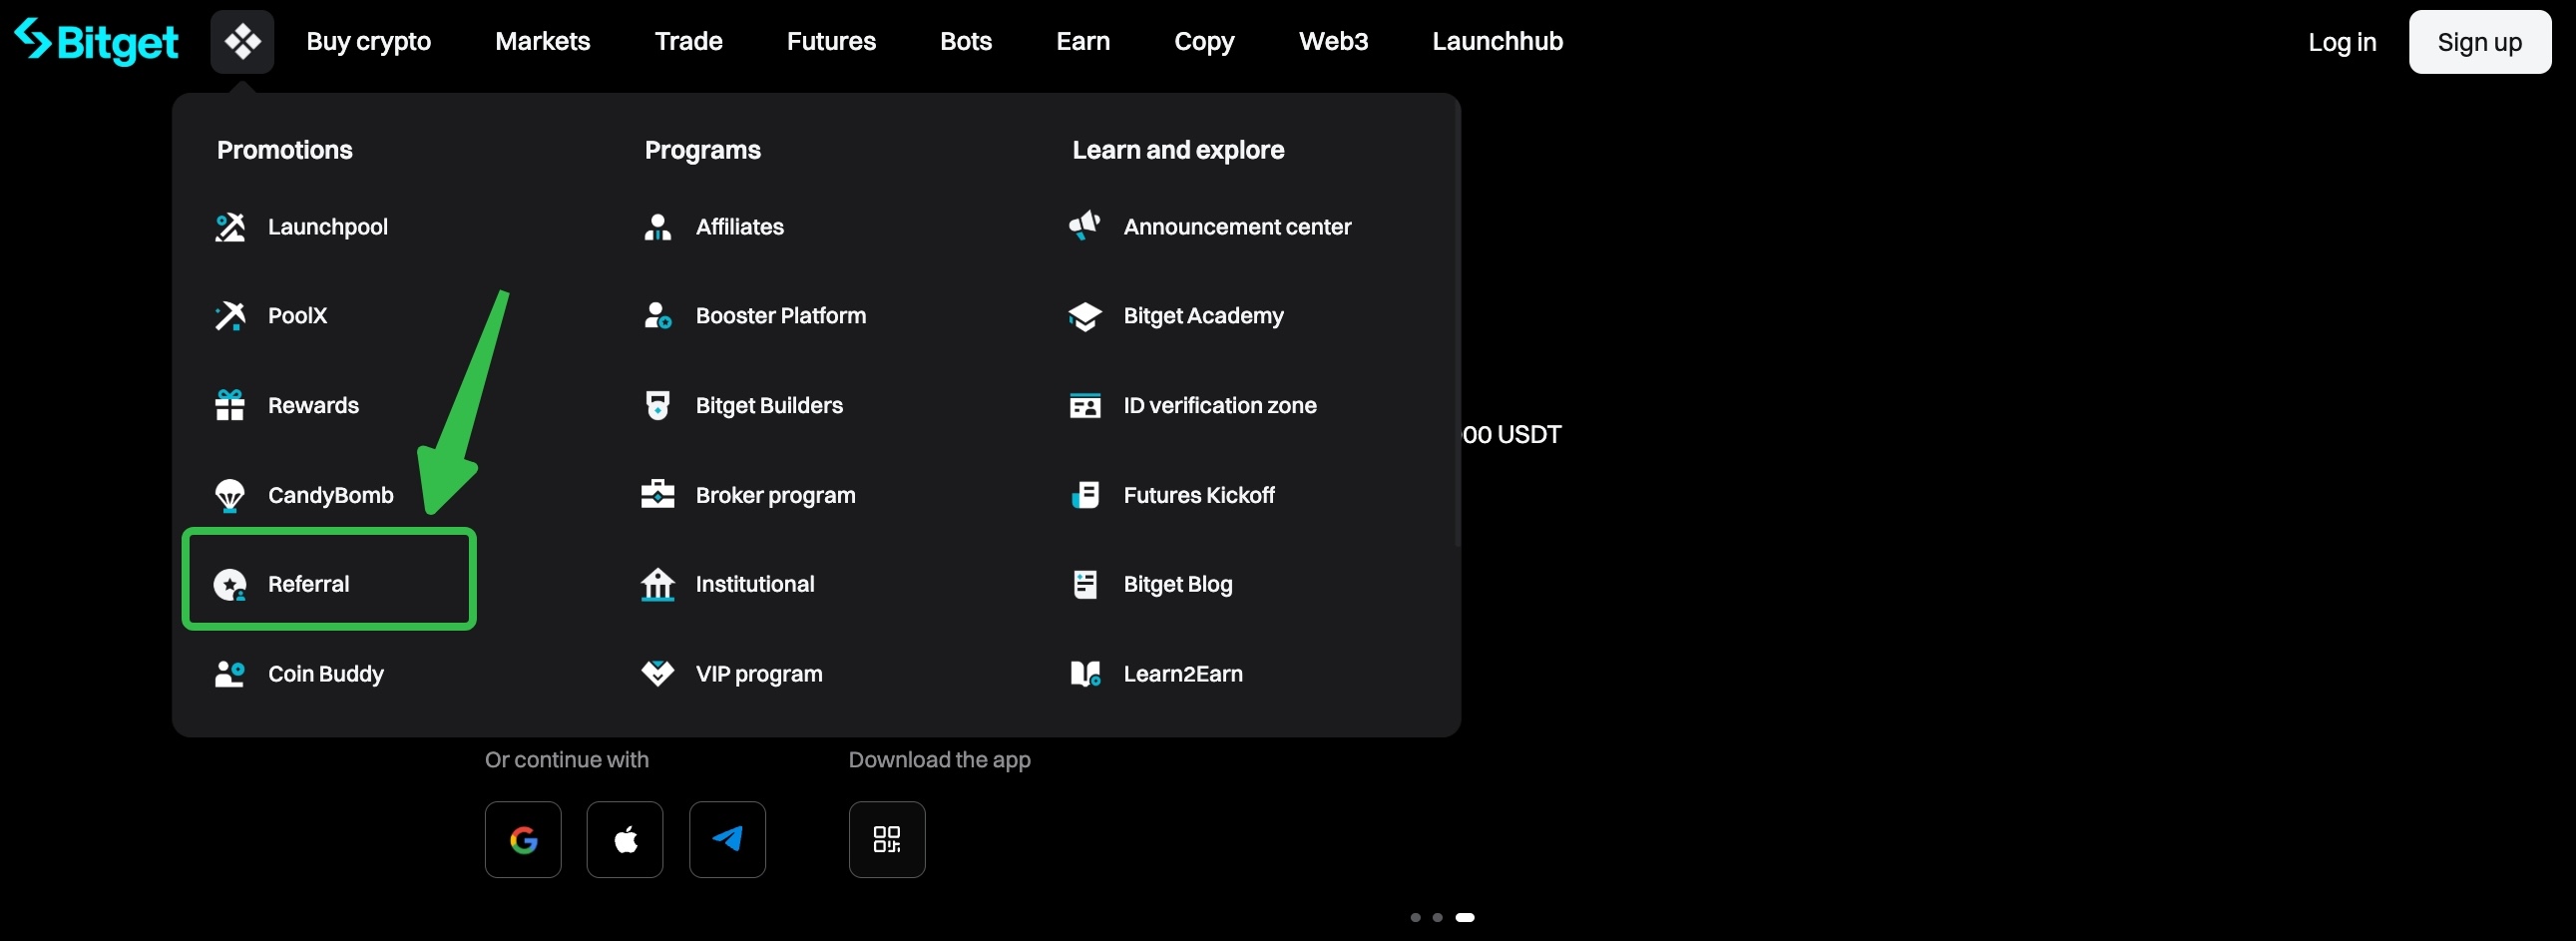Click the CandyBomb parachute icon
The width and height of the screenshot is (2576, 941).
(230, 495)
